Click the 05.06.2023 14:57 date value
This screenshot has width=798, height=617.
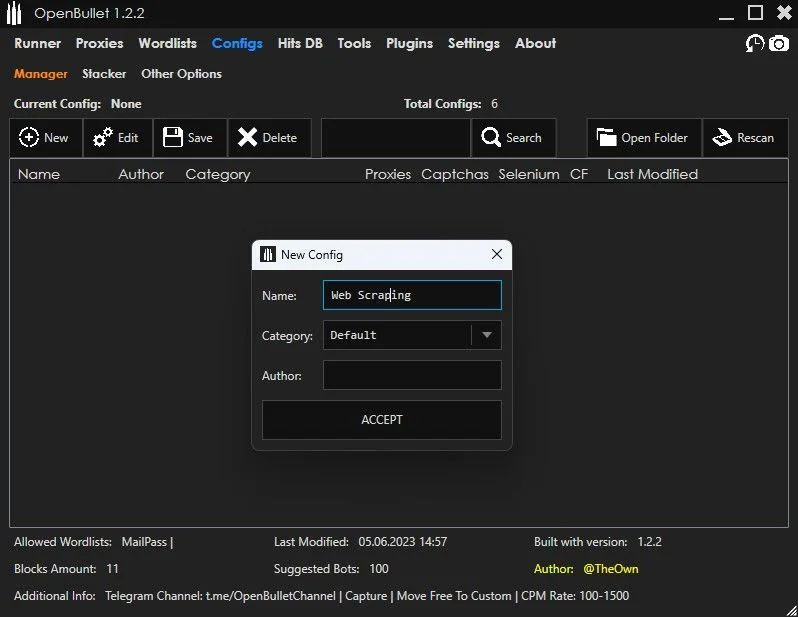coord(403,542)
